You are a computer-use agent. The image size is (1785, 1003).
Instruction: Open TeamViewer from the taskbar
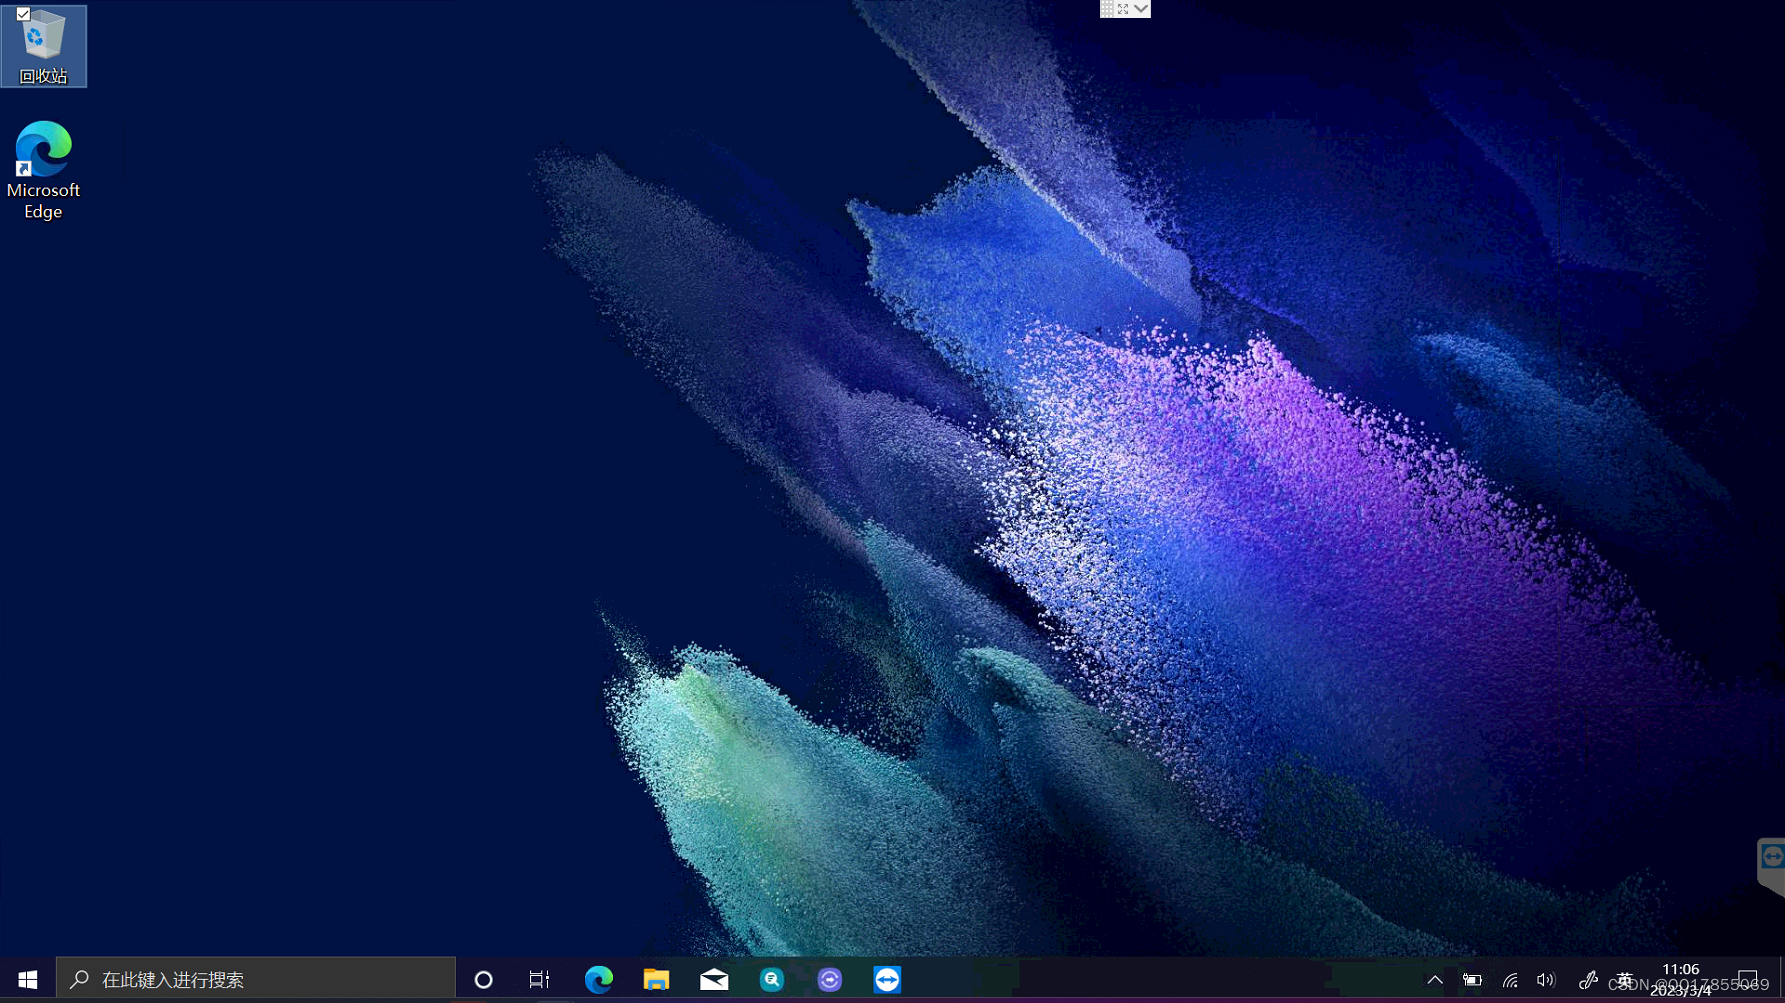[x=886, y=979]
